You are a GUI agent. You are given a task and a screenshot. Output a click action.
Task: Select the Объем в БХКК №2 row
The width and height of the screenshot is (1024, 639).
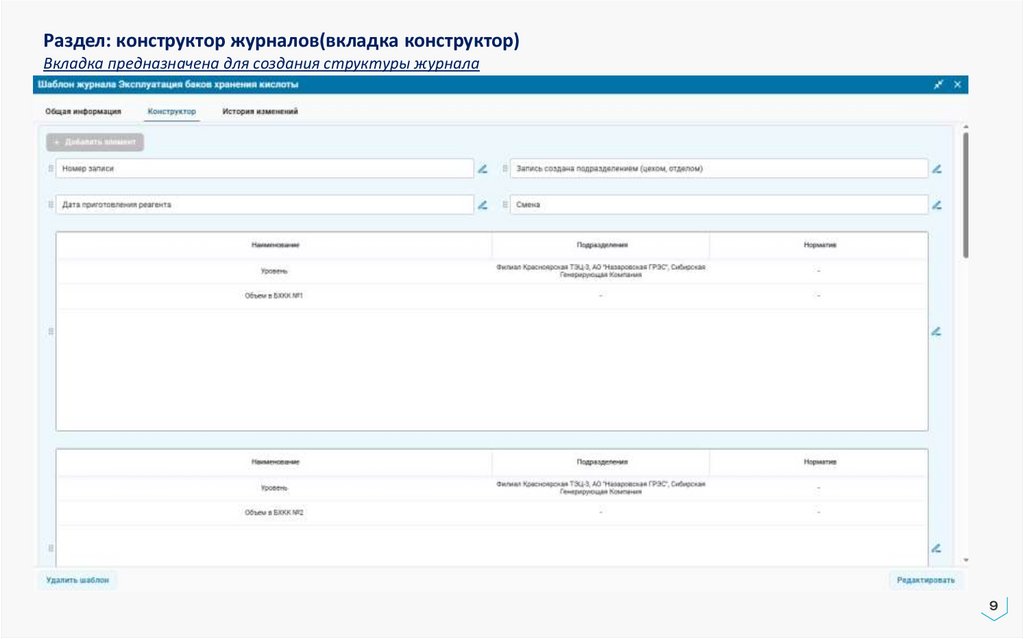pyautogui.click(x=492, y=513)
